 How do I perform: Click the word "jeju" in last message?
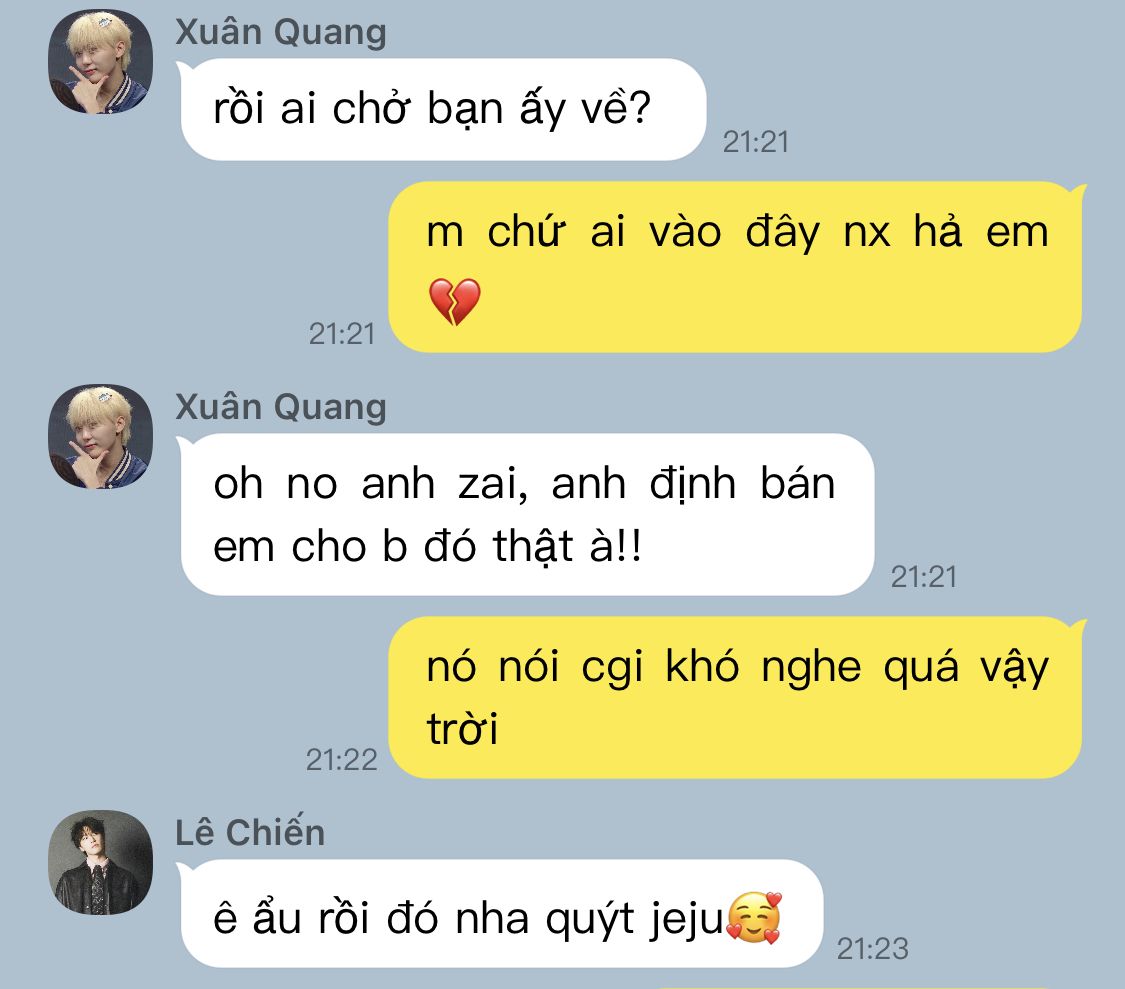click(687, 919)
